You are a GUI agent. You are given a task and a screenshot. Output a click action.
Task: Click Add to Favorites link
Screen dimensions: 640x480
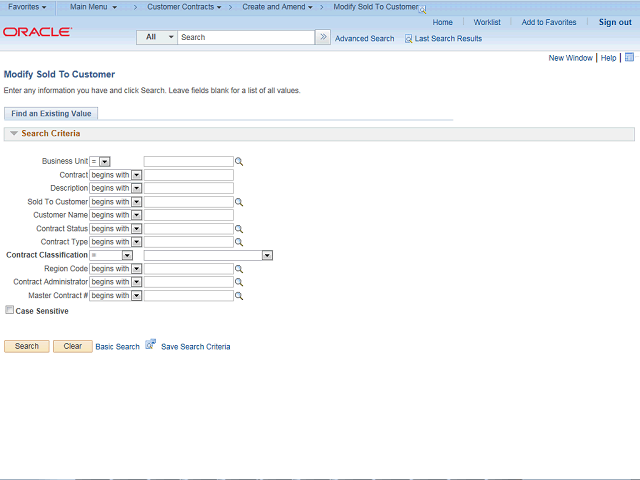coord(549,22)
